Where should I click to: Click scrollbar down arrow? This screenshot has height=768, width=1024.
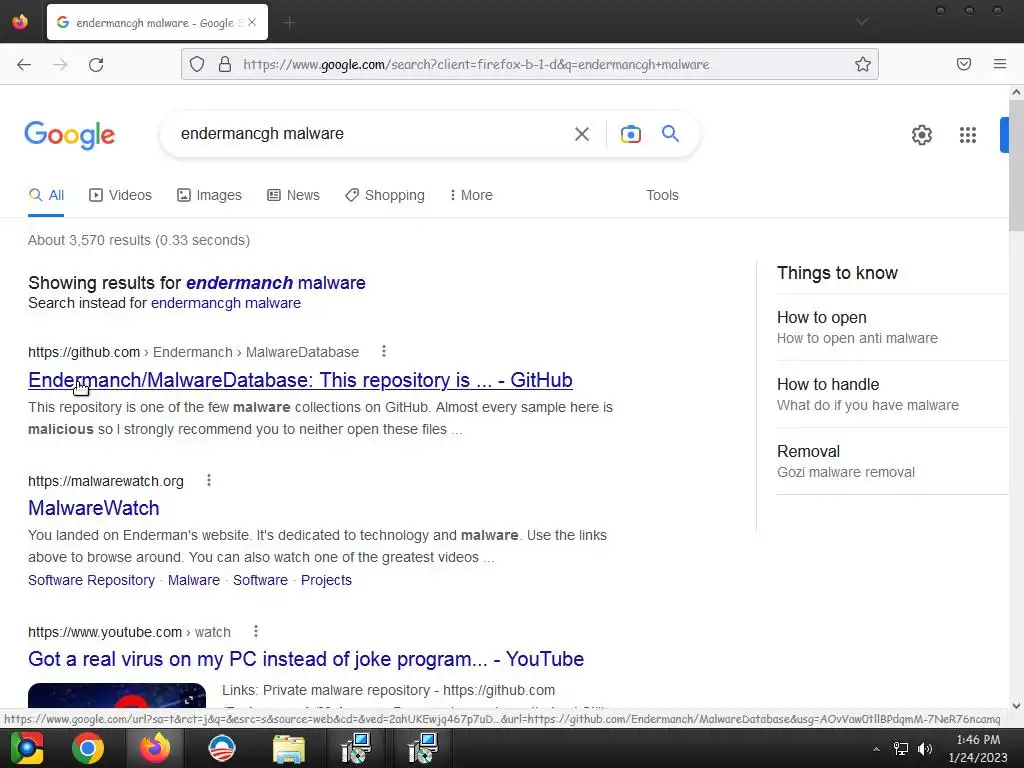click(x=1016, y=705)
